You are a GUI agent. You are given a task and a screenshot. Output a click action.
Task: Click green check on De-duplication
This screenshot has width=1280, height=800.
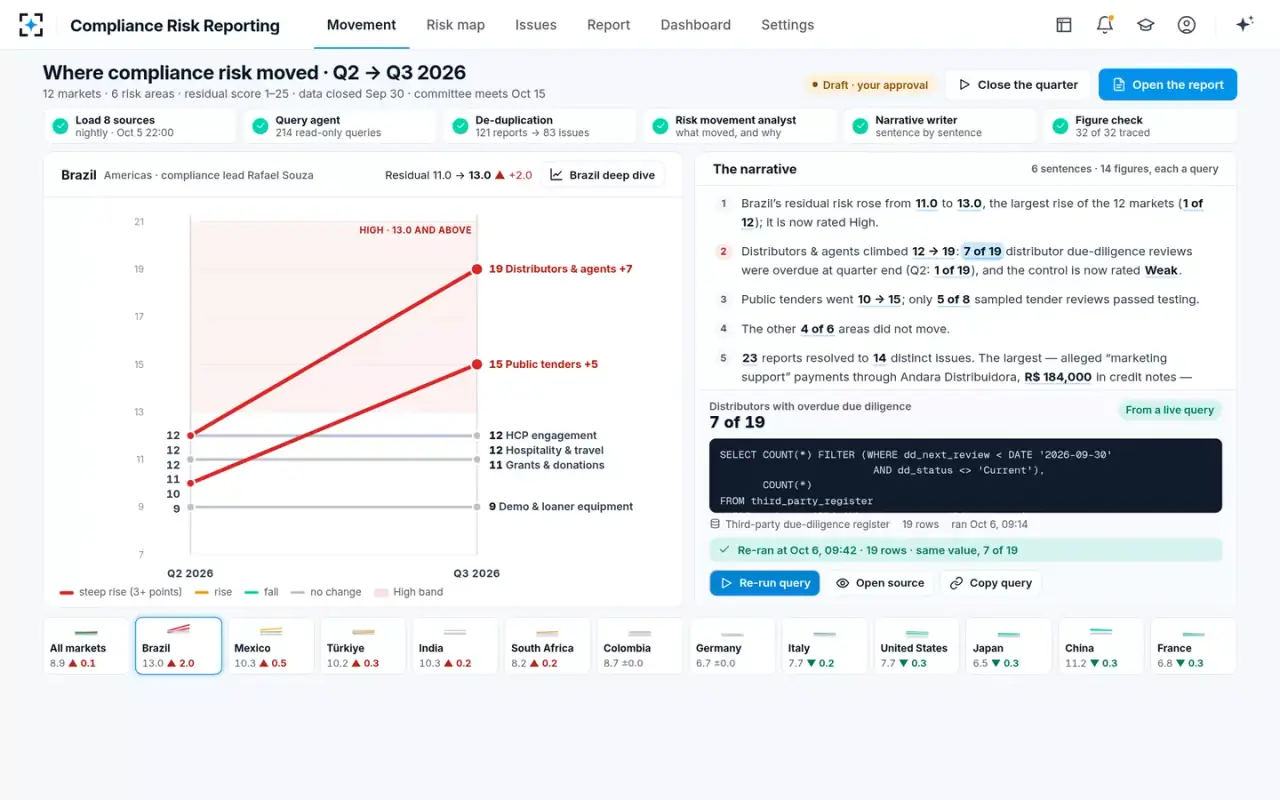point(460,126)
